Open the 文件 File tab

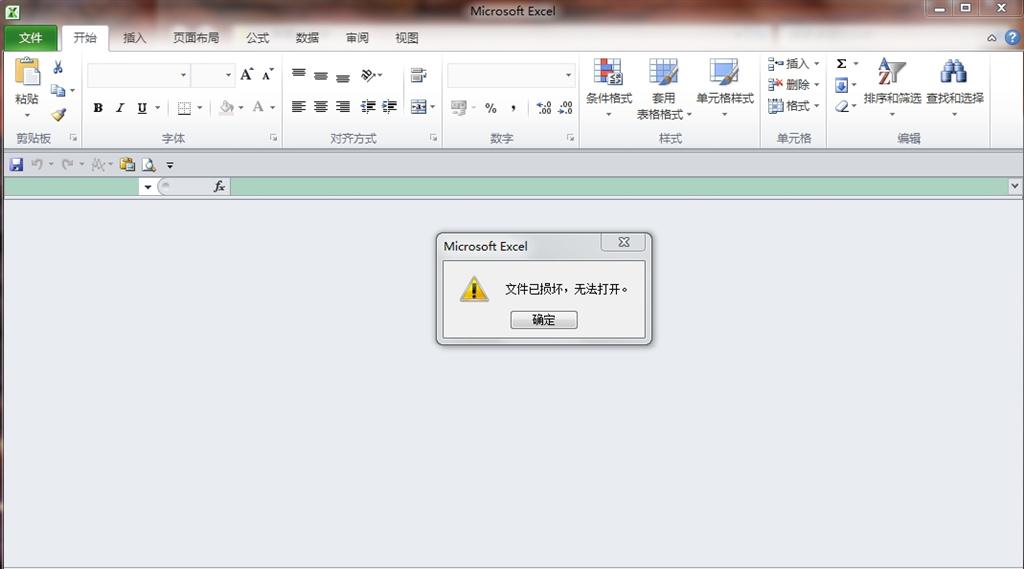pyautogui.click(x=31, y=38)
